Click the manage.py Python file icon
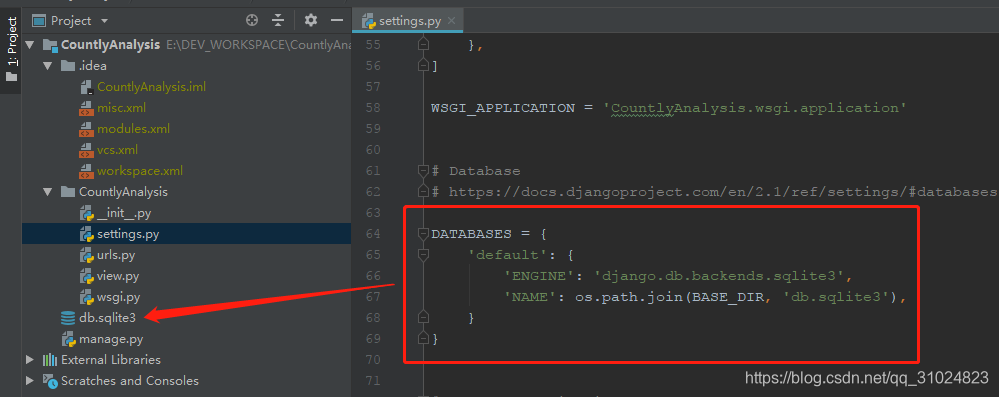This screenshot has height=397, width=999. pyautogui.click(x=68, y=339)
